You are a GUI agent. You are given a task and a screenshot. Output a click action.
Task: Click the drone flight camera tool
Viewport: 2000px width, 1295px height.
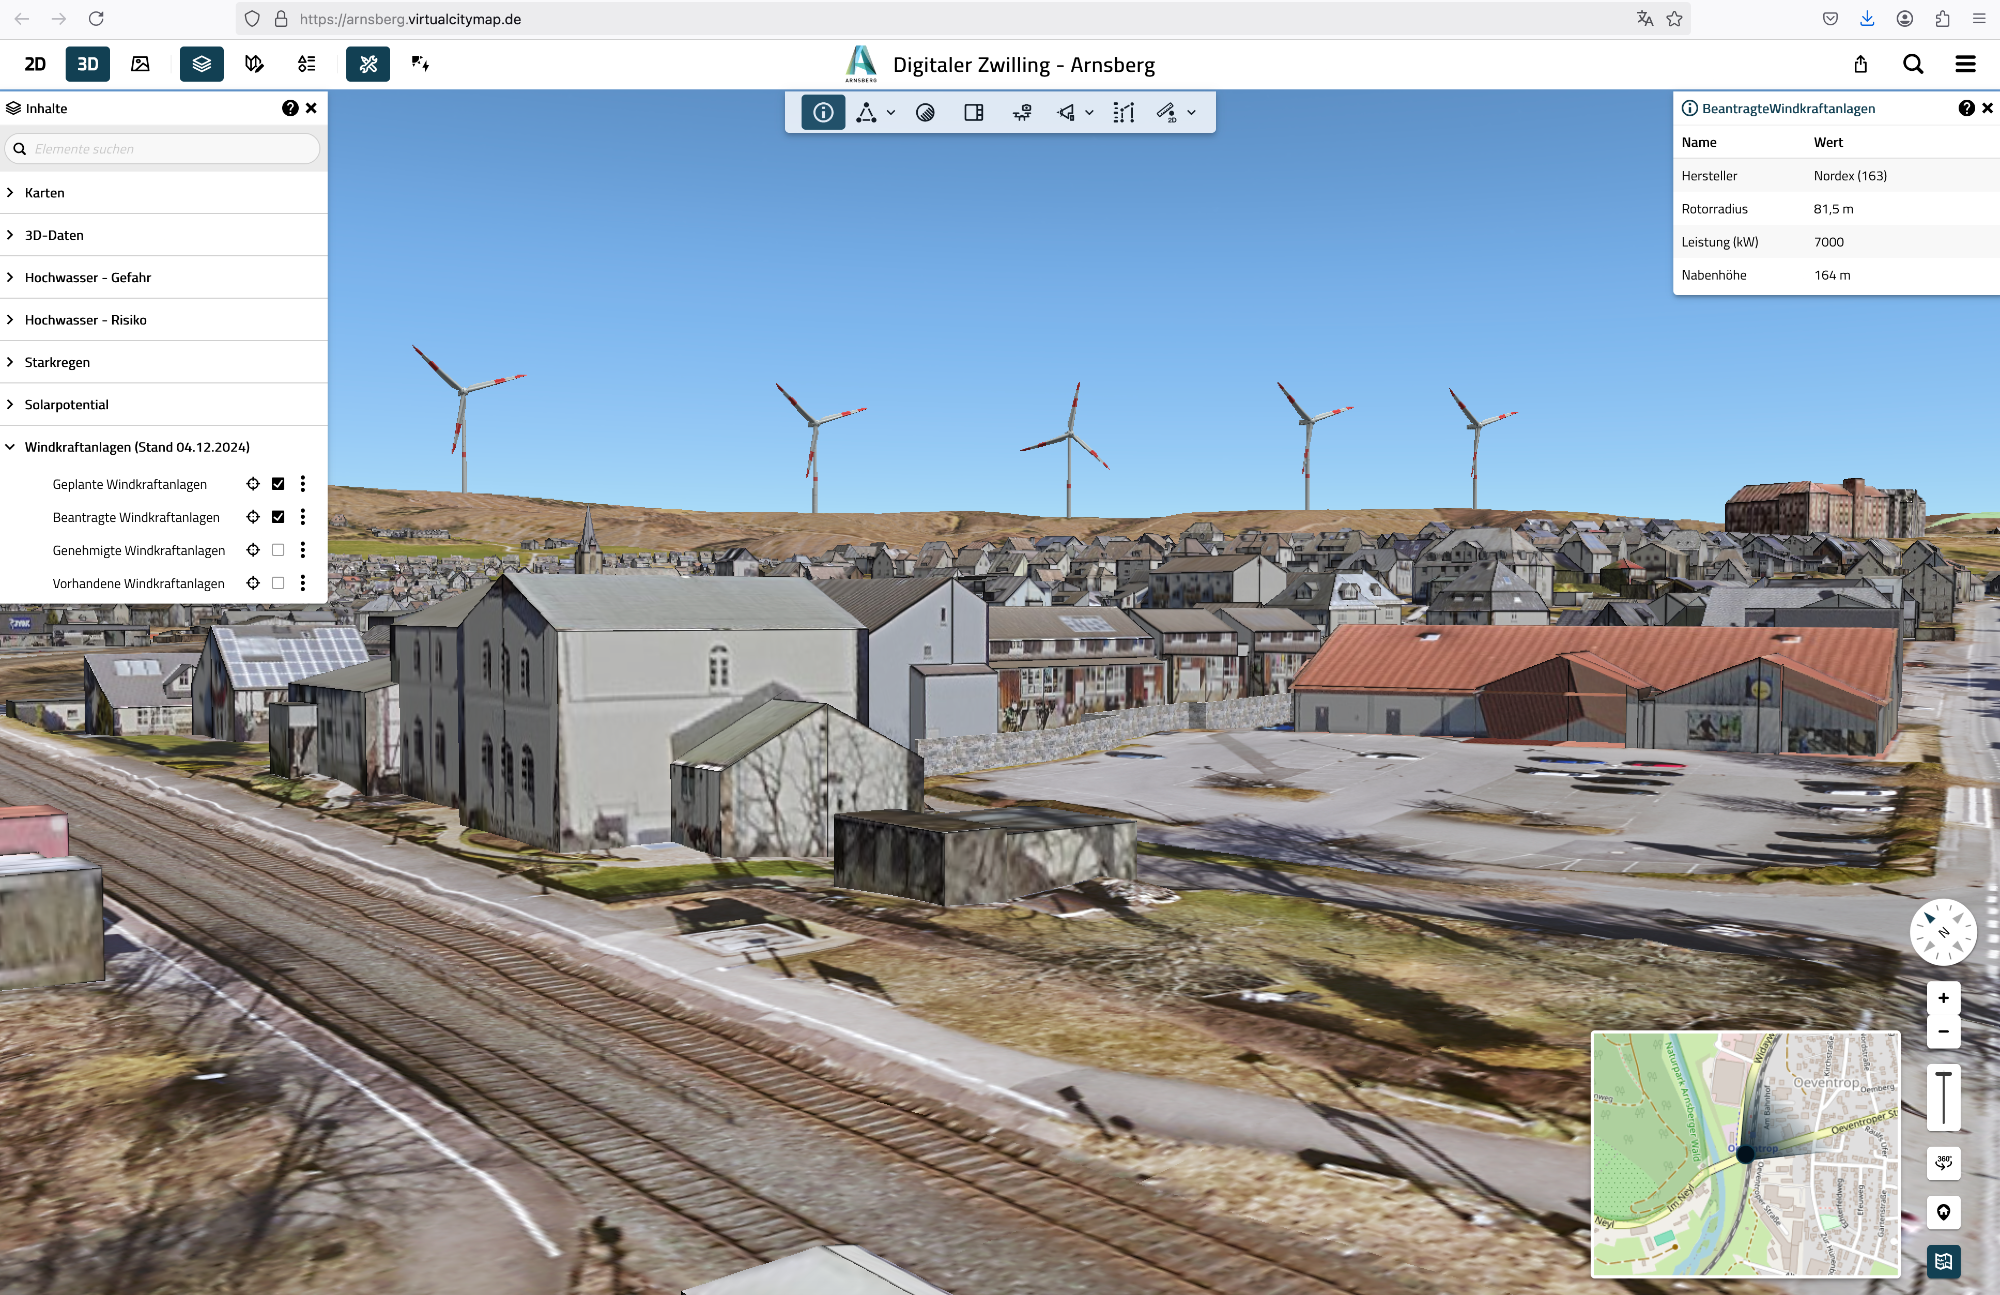coord(1022,113)
